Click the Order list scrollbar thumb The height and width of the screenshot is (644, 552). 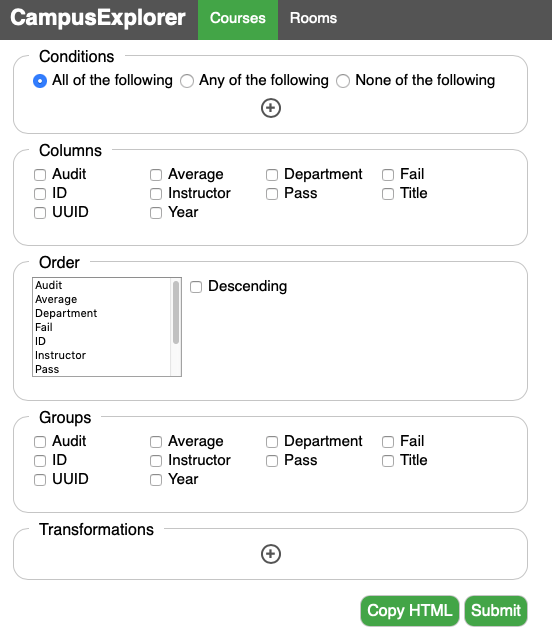(x=176, y=312)
